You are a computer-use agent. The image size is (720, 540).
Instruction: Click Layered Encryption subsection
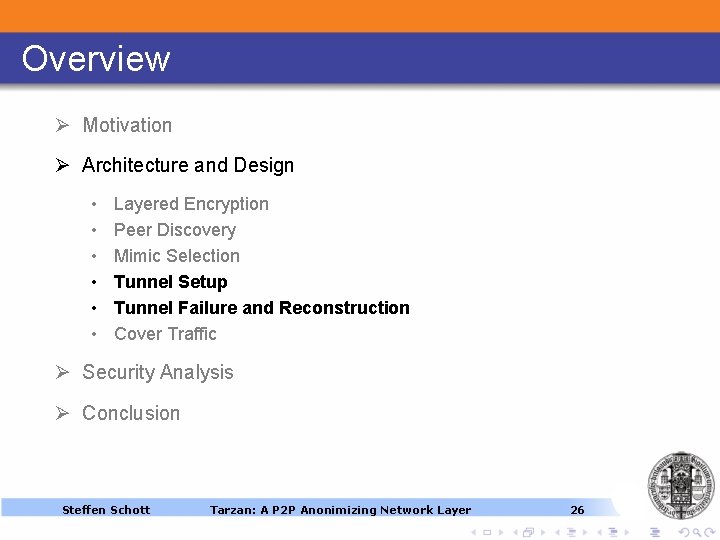click(x=191, y=204)
